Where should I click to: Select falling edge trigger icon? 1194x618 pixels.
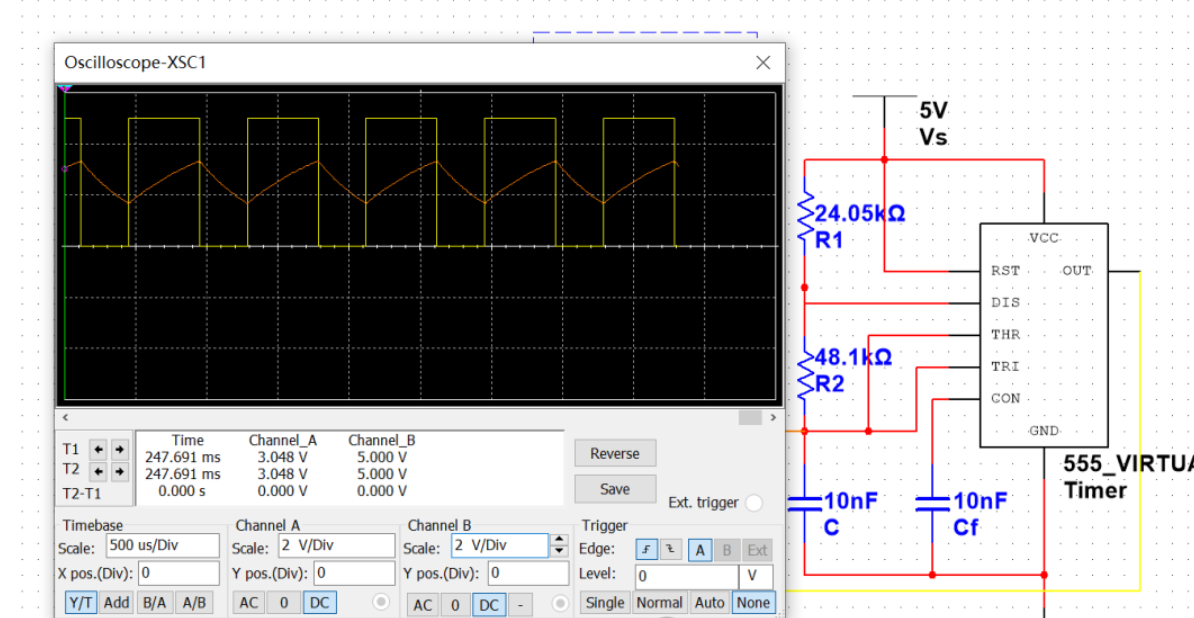[670, 549]
